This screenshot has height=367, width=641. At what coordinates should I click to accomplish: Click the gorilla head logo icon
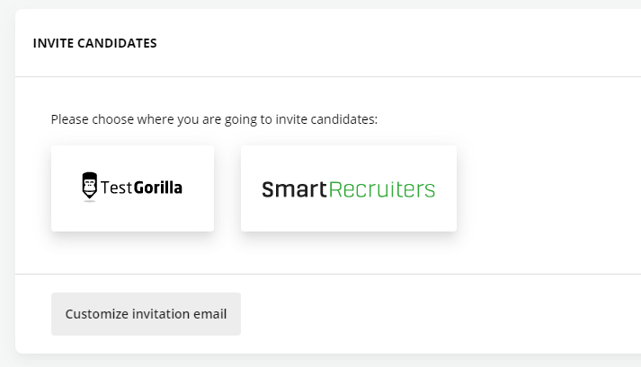90,186
